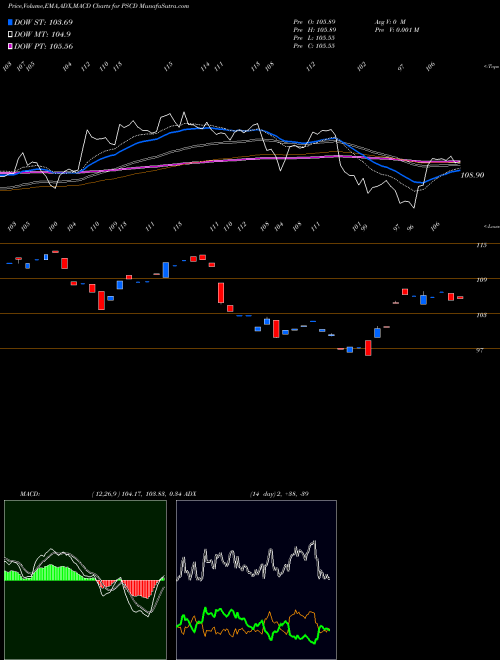Click the 115 axis label on candlestick chart
This screenshot has height=660, width=500.
pos(481,245)
